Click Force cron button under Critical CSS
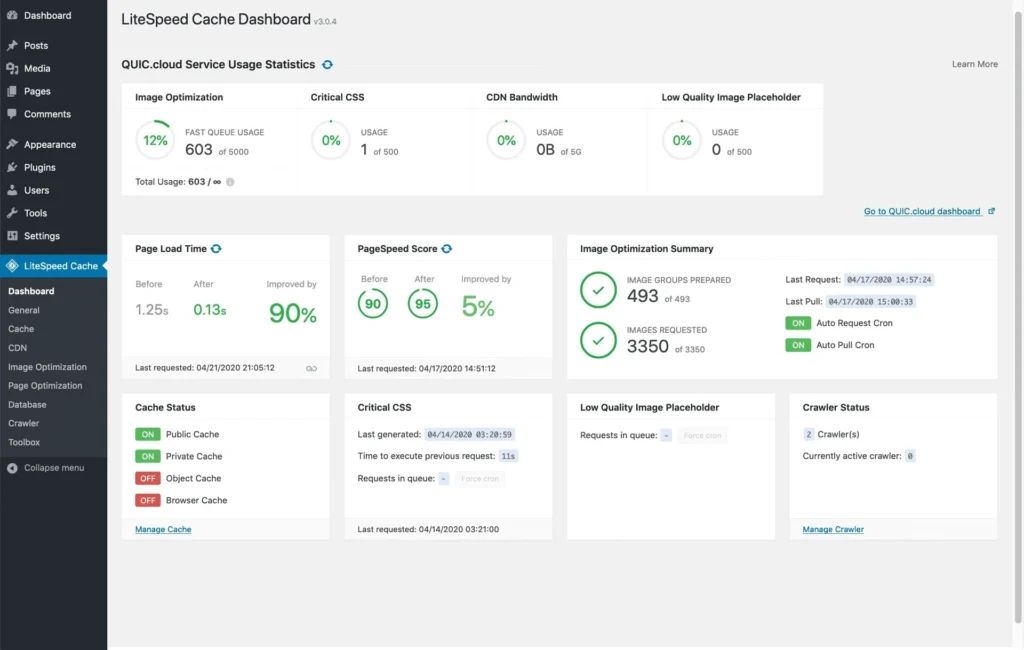 pos(480,479)
